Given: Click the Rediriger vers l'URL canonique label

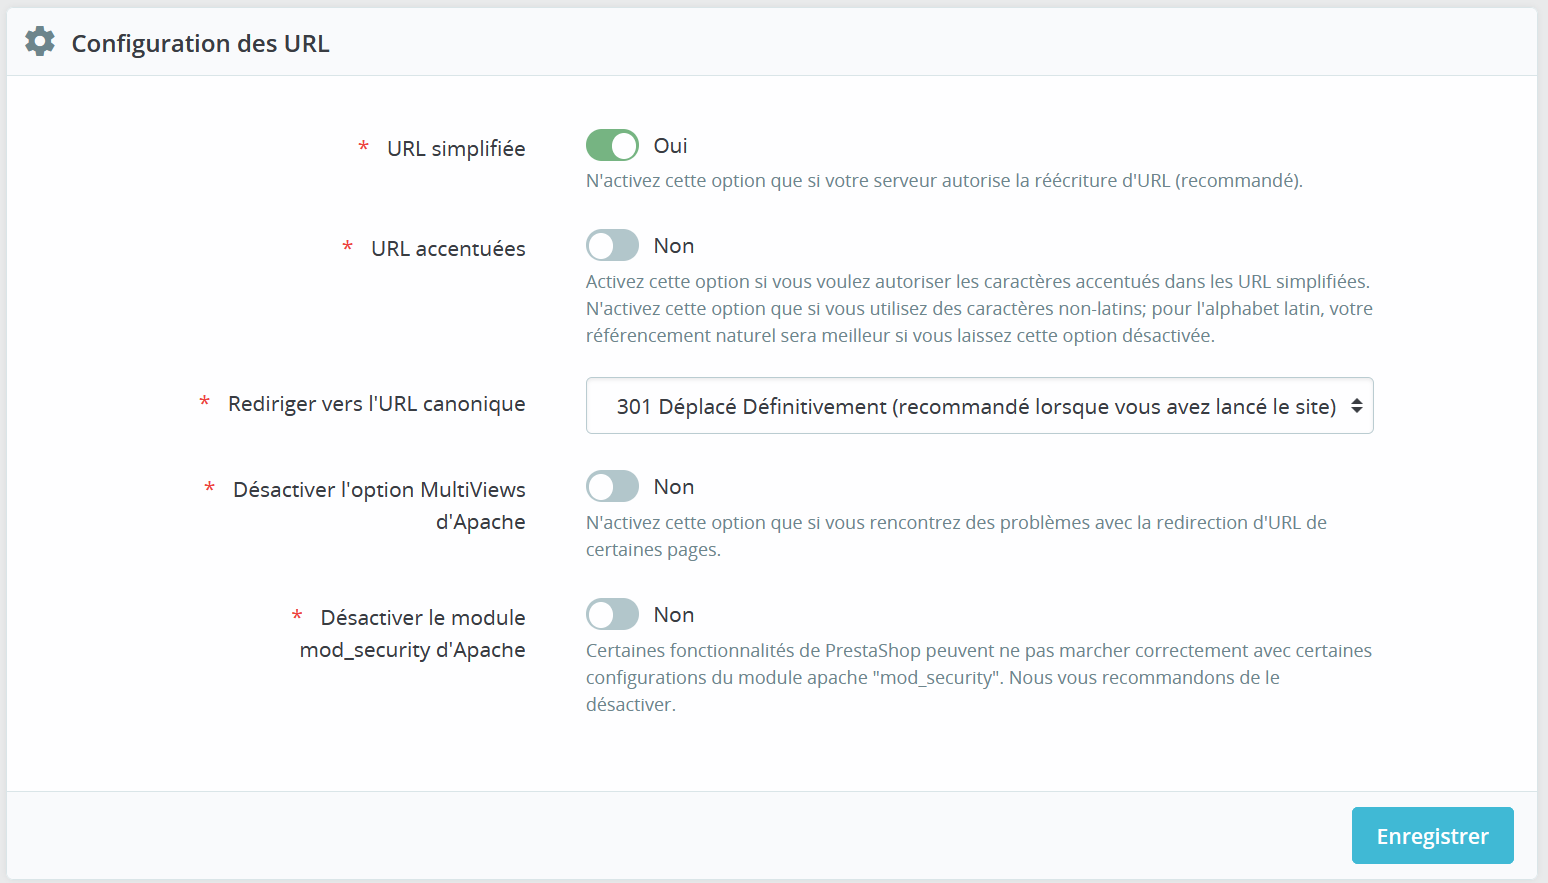Looking at the screenshot, I should tap(376, 403).
